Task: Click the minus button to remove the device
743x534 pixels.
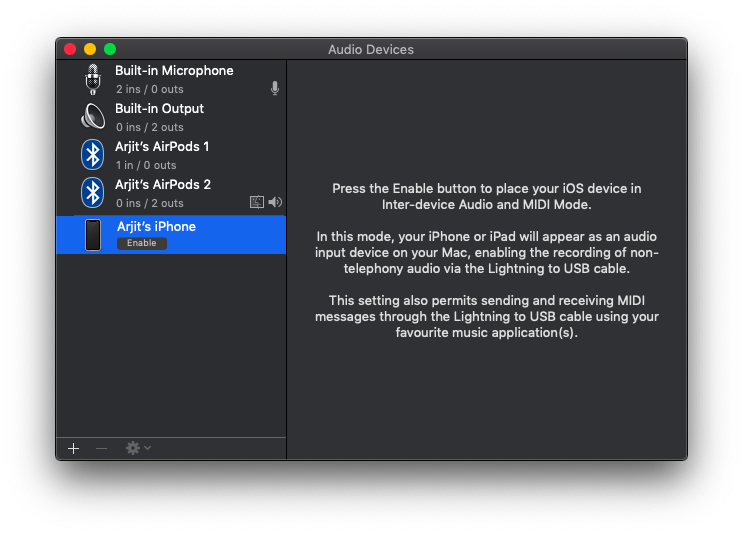Action: pos(101,448)
